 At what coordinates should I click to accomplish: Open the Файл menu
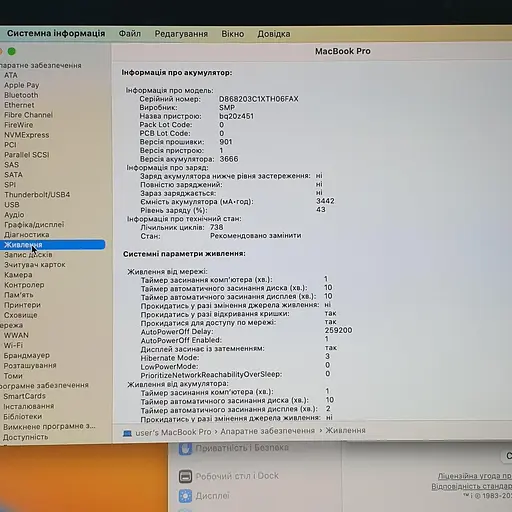130,34
